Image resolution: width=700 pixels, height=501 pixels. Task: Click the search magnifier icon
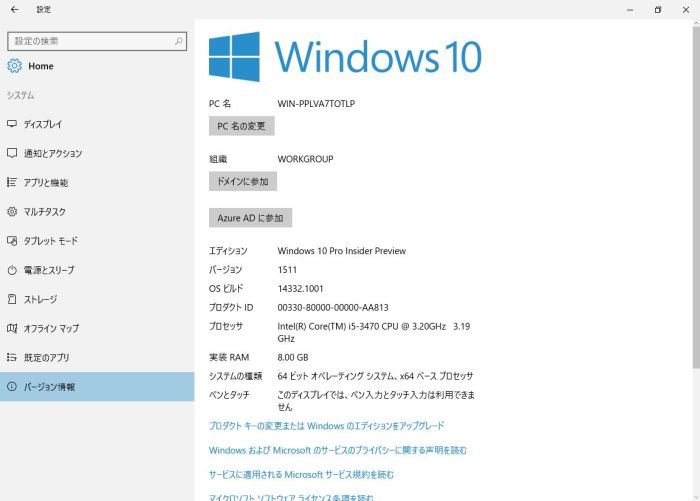(x=179, y=41)
